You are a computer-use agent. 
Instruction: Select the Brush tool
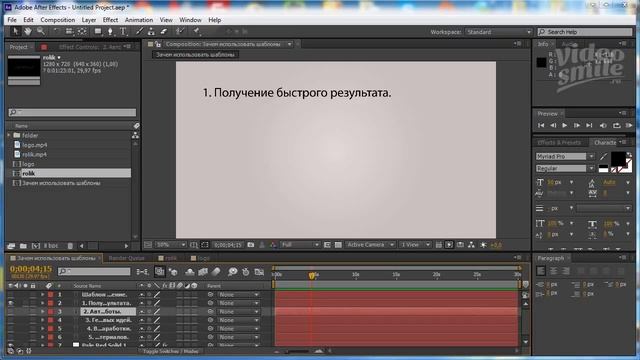click(139, 31)
